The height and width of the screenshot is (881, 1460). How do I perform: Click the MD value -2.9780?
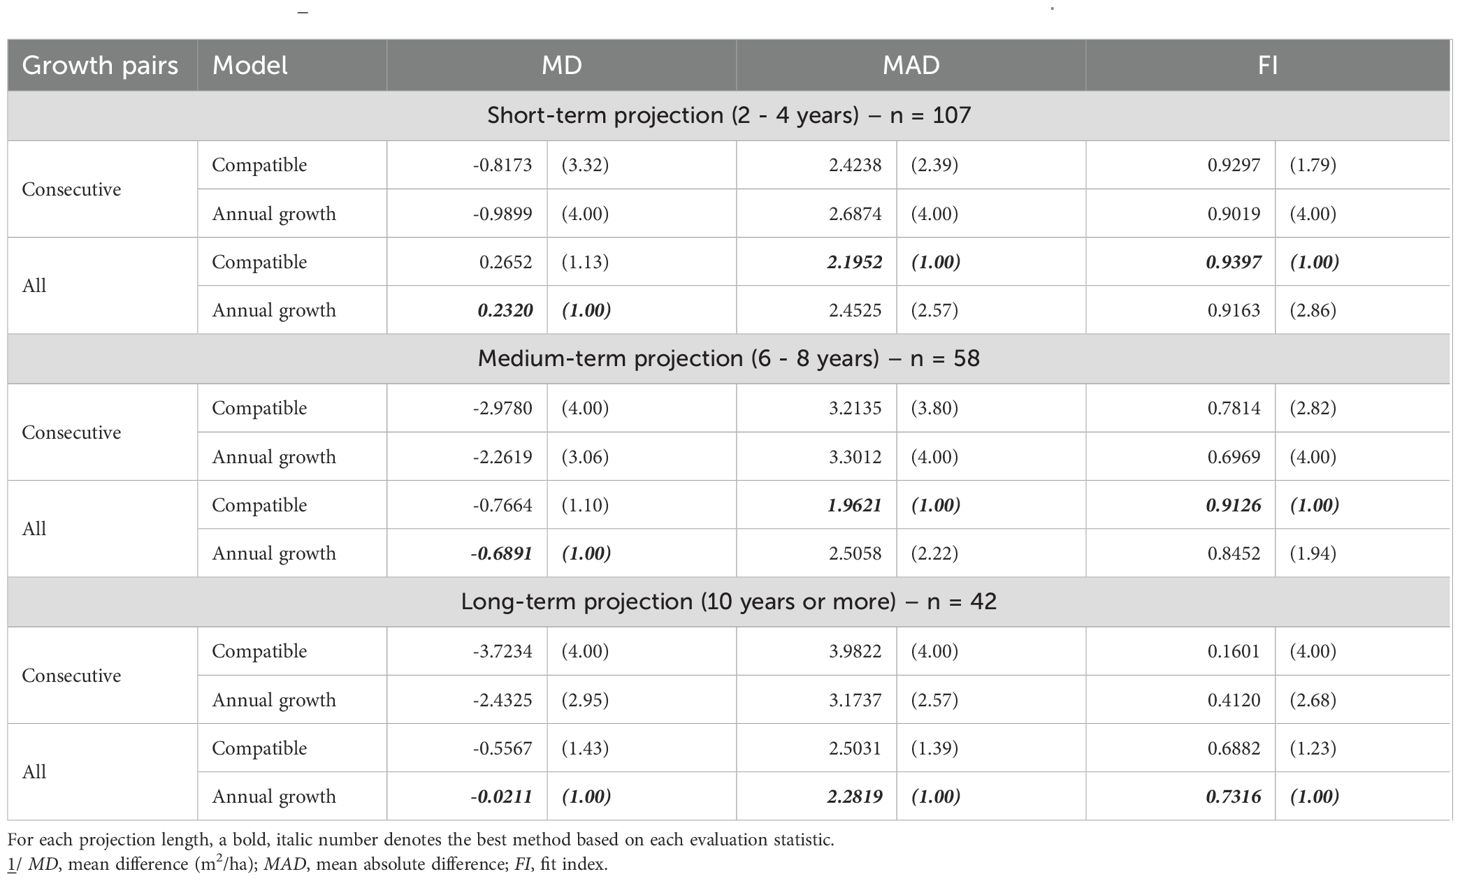pyautogui.click(x=503, y=408)
